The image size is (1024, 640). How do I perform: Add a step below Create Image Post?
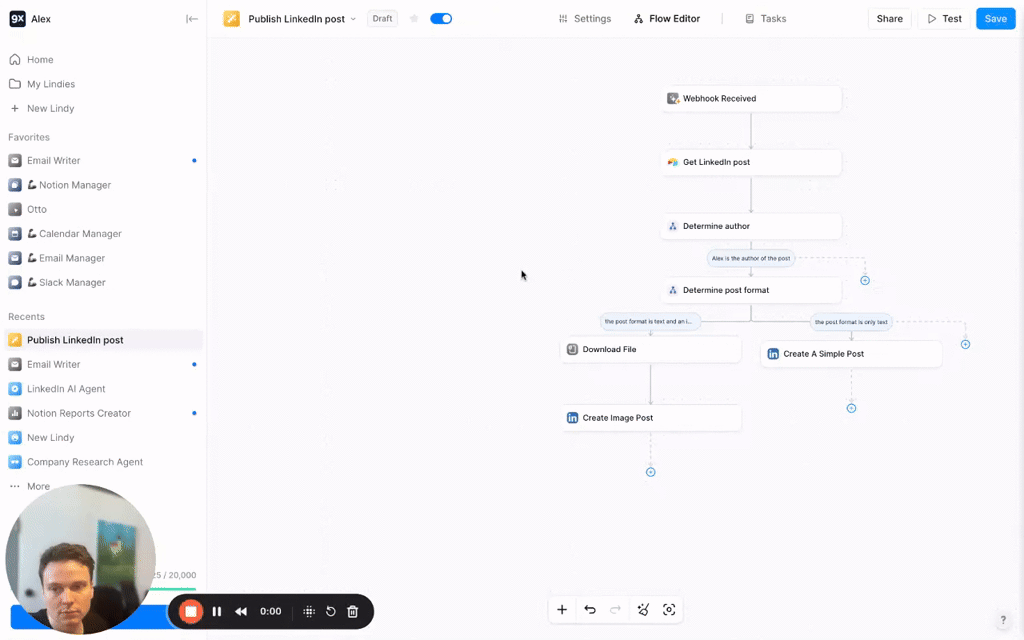coord(650,472)
